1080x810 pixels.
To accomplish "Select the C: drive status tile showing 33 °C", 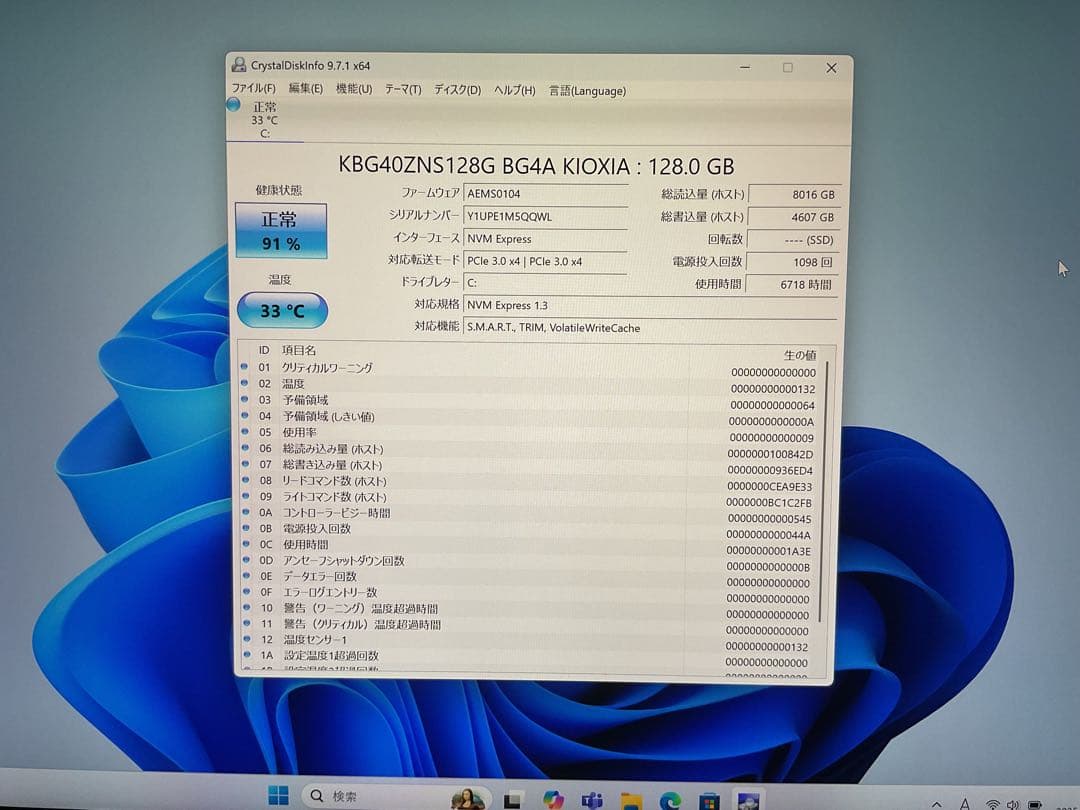I will click(x=266, y=120).
